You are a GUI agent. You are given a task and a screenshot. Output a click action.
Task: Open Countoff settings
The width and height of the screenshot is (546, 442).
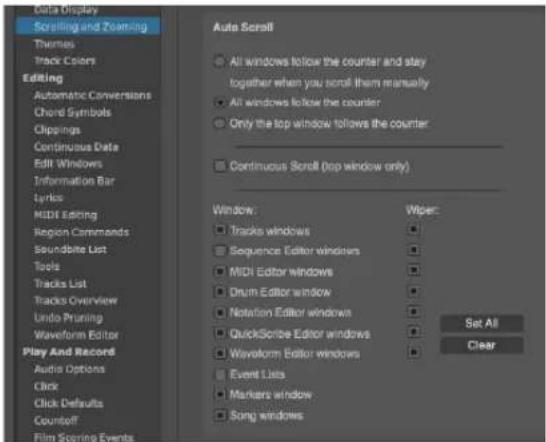(x=56, y=420)
